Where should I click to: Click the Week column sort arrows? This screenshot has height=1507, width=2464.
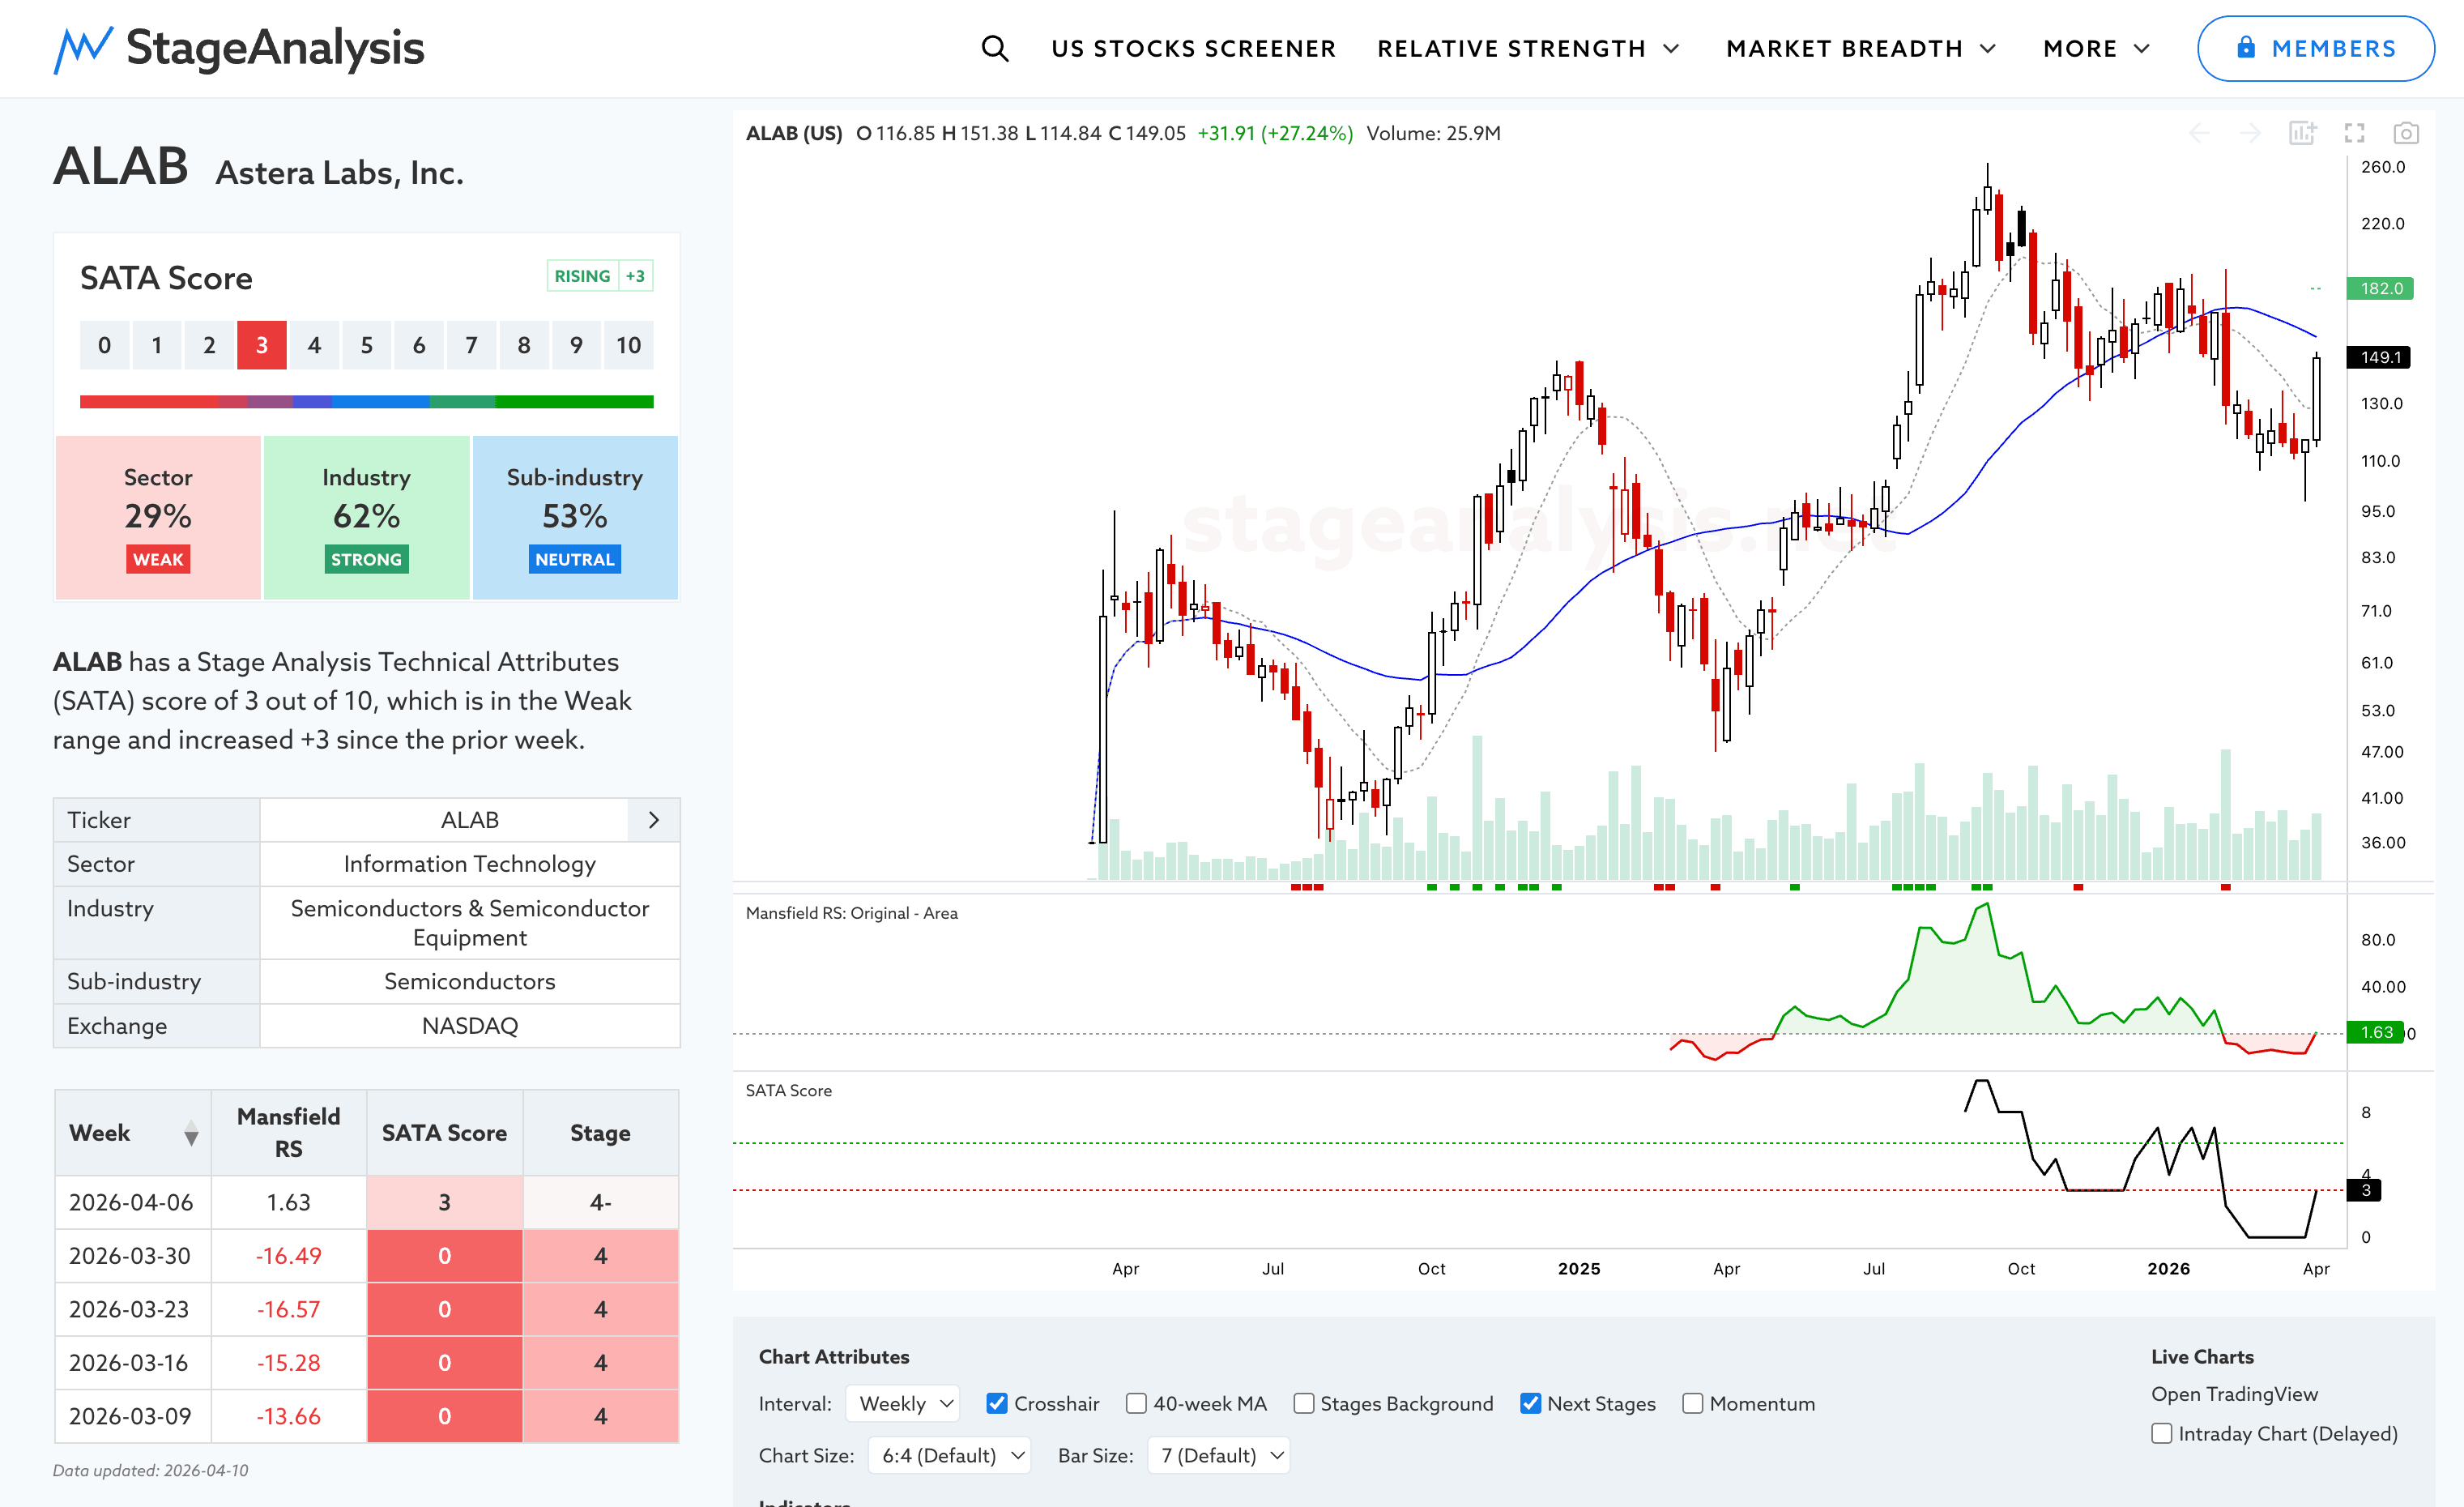191,1133
